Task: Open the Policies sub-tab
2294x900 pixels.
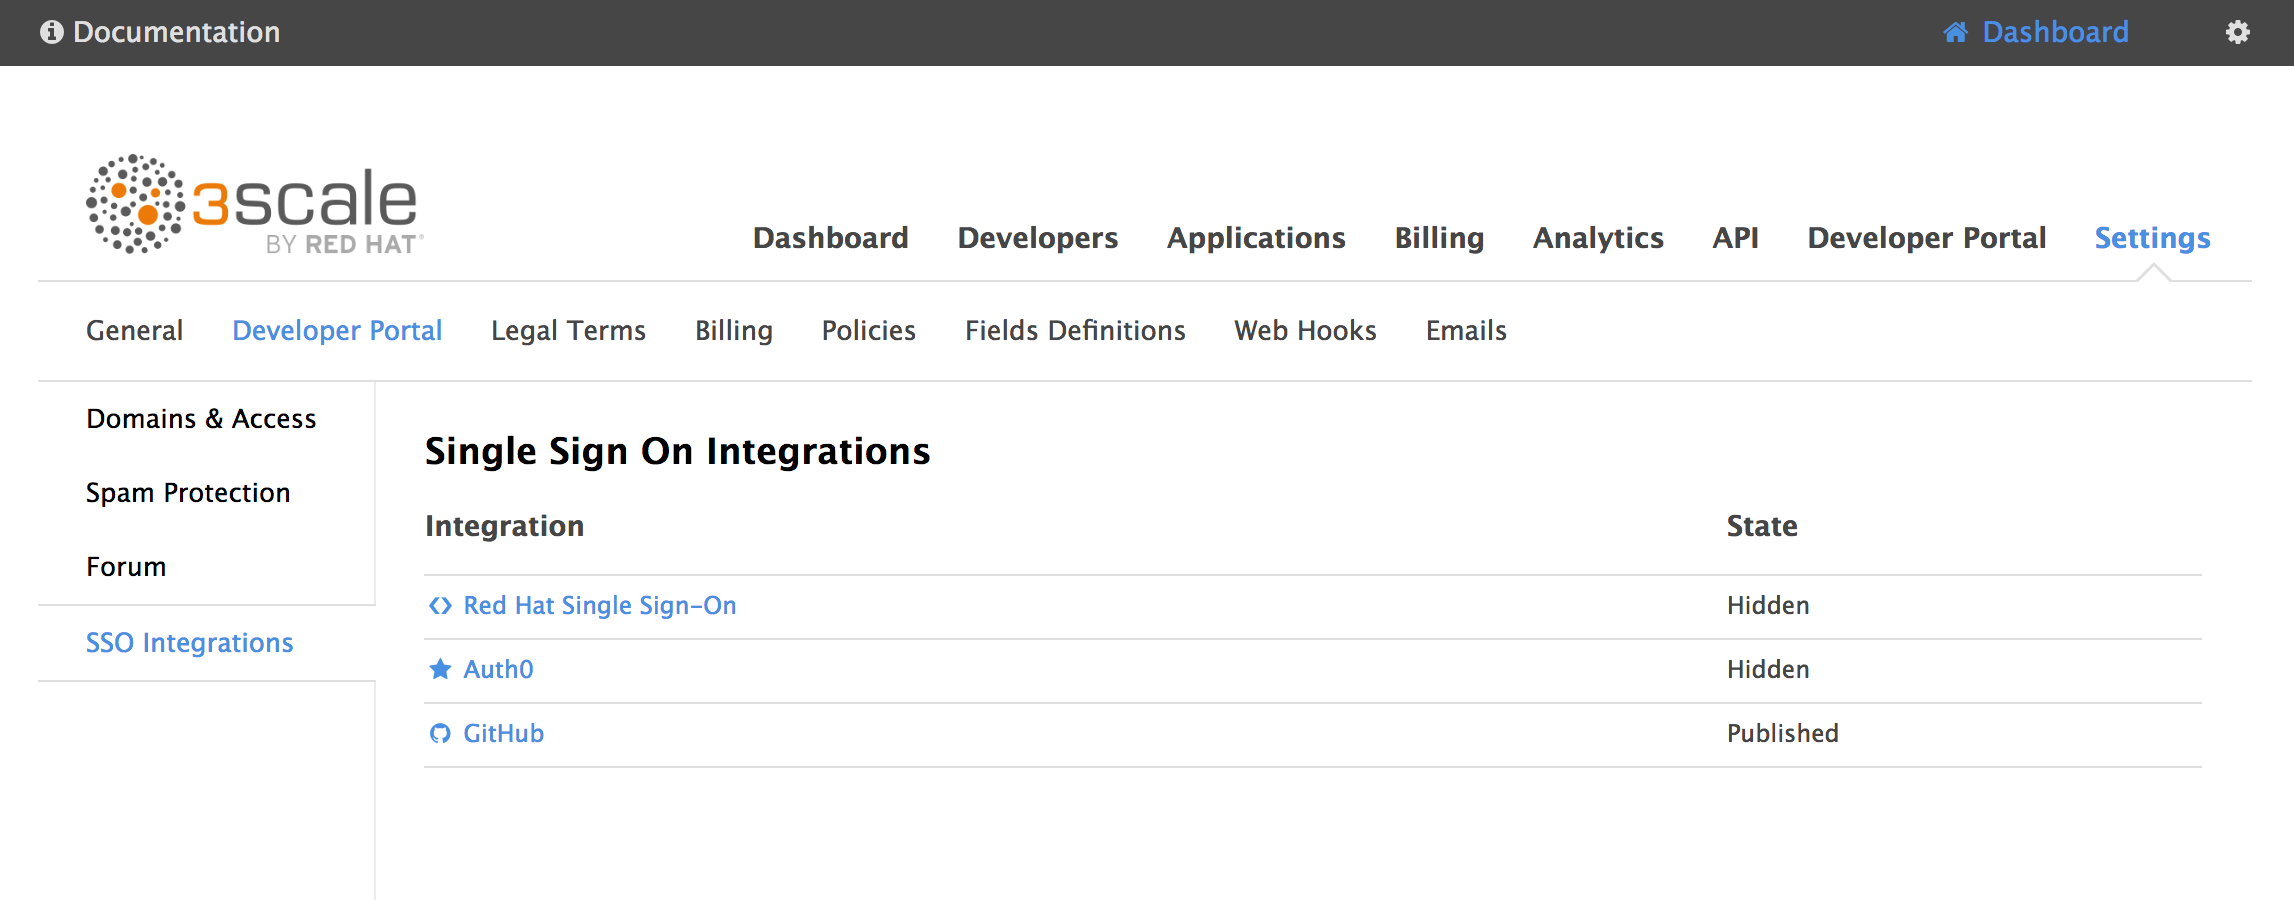Action: [869, 330]
